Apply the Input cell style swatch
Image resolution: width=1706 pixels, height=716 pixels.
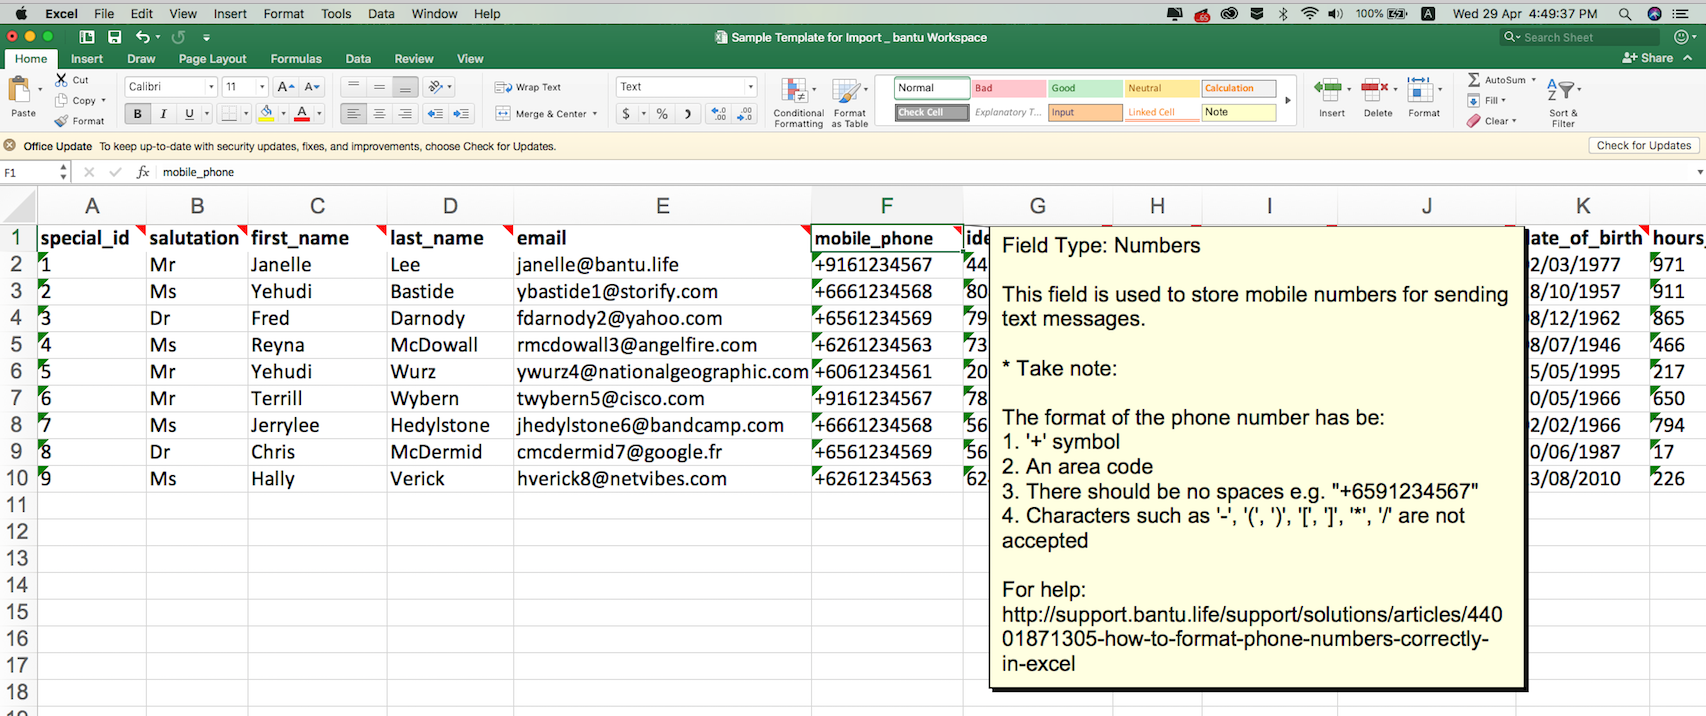click(1085, 113)
